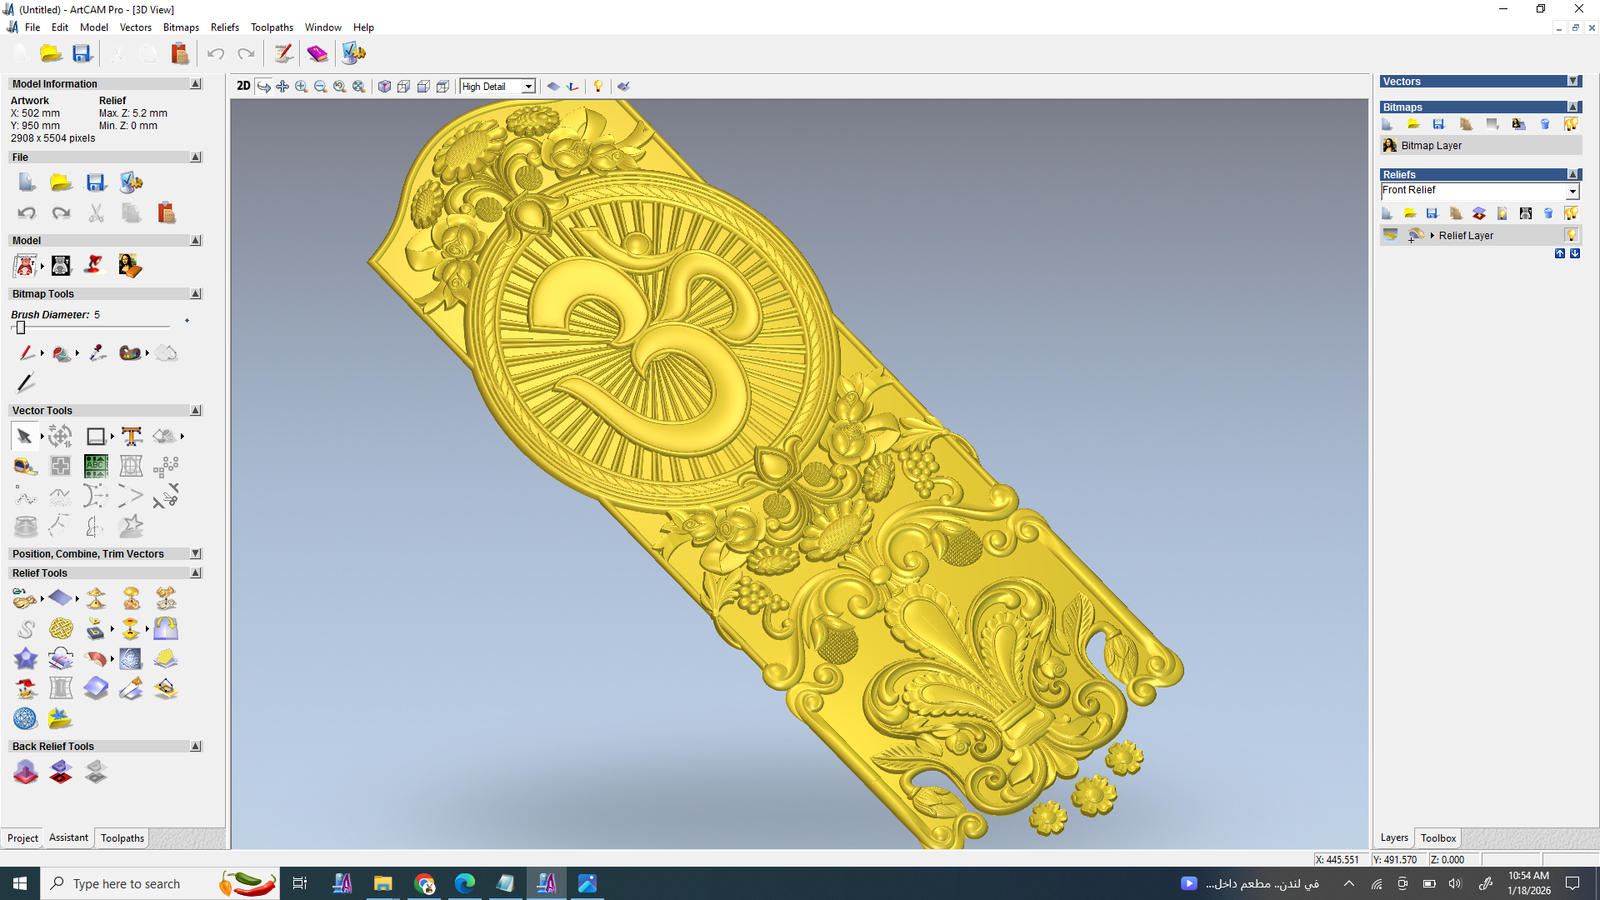The image size is (1600, 900).
Task: Click the greyscale teddy bear model icon
Action: pyautogui.click(x=61, y=266)
